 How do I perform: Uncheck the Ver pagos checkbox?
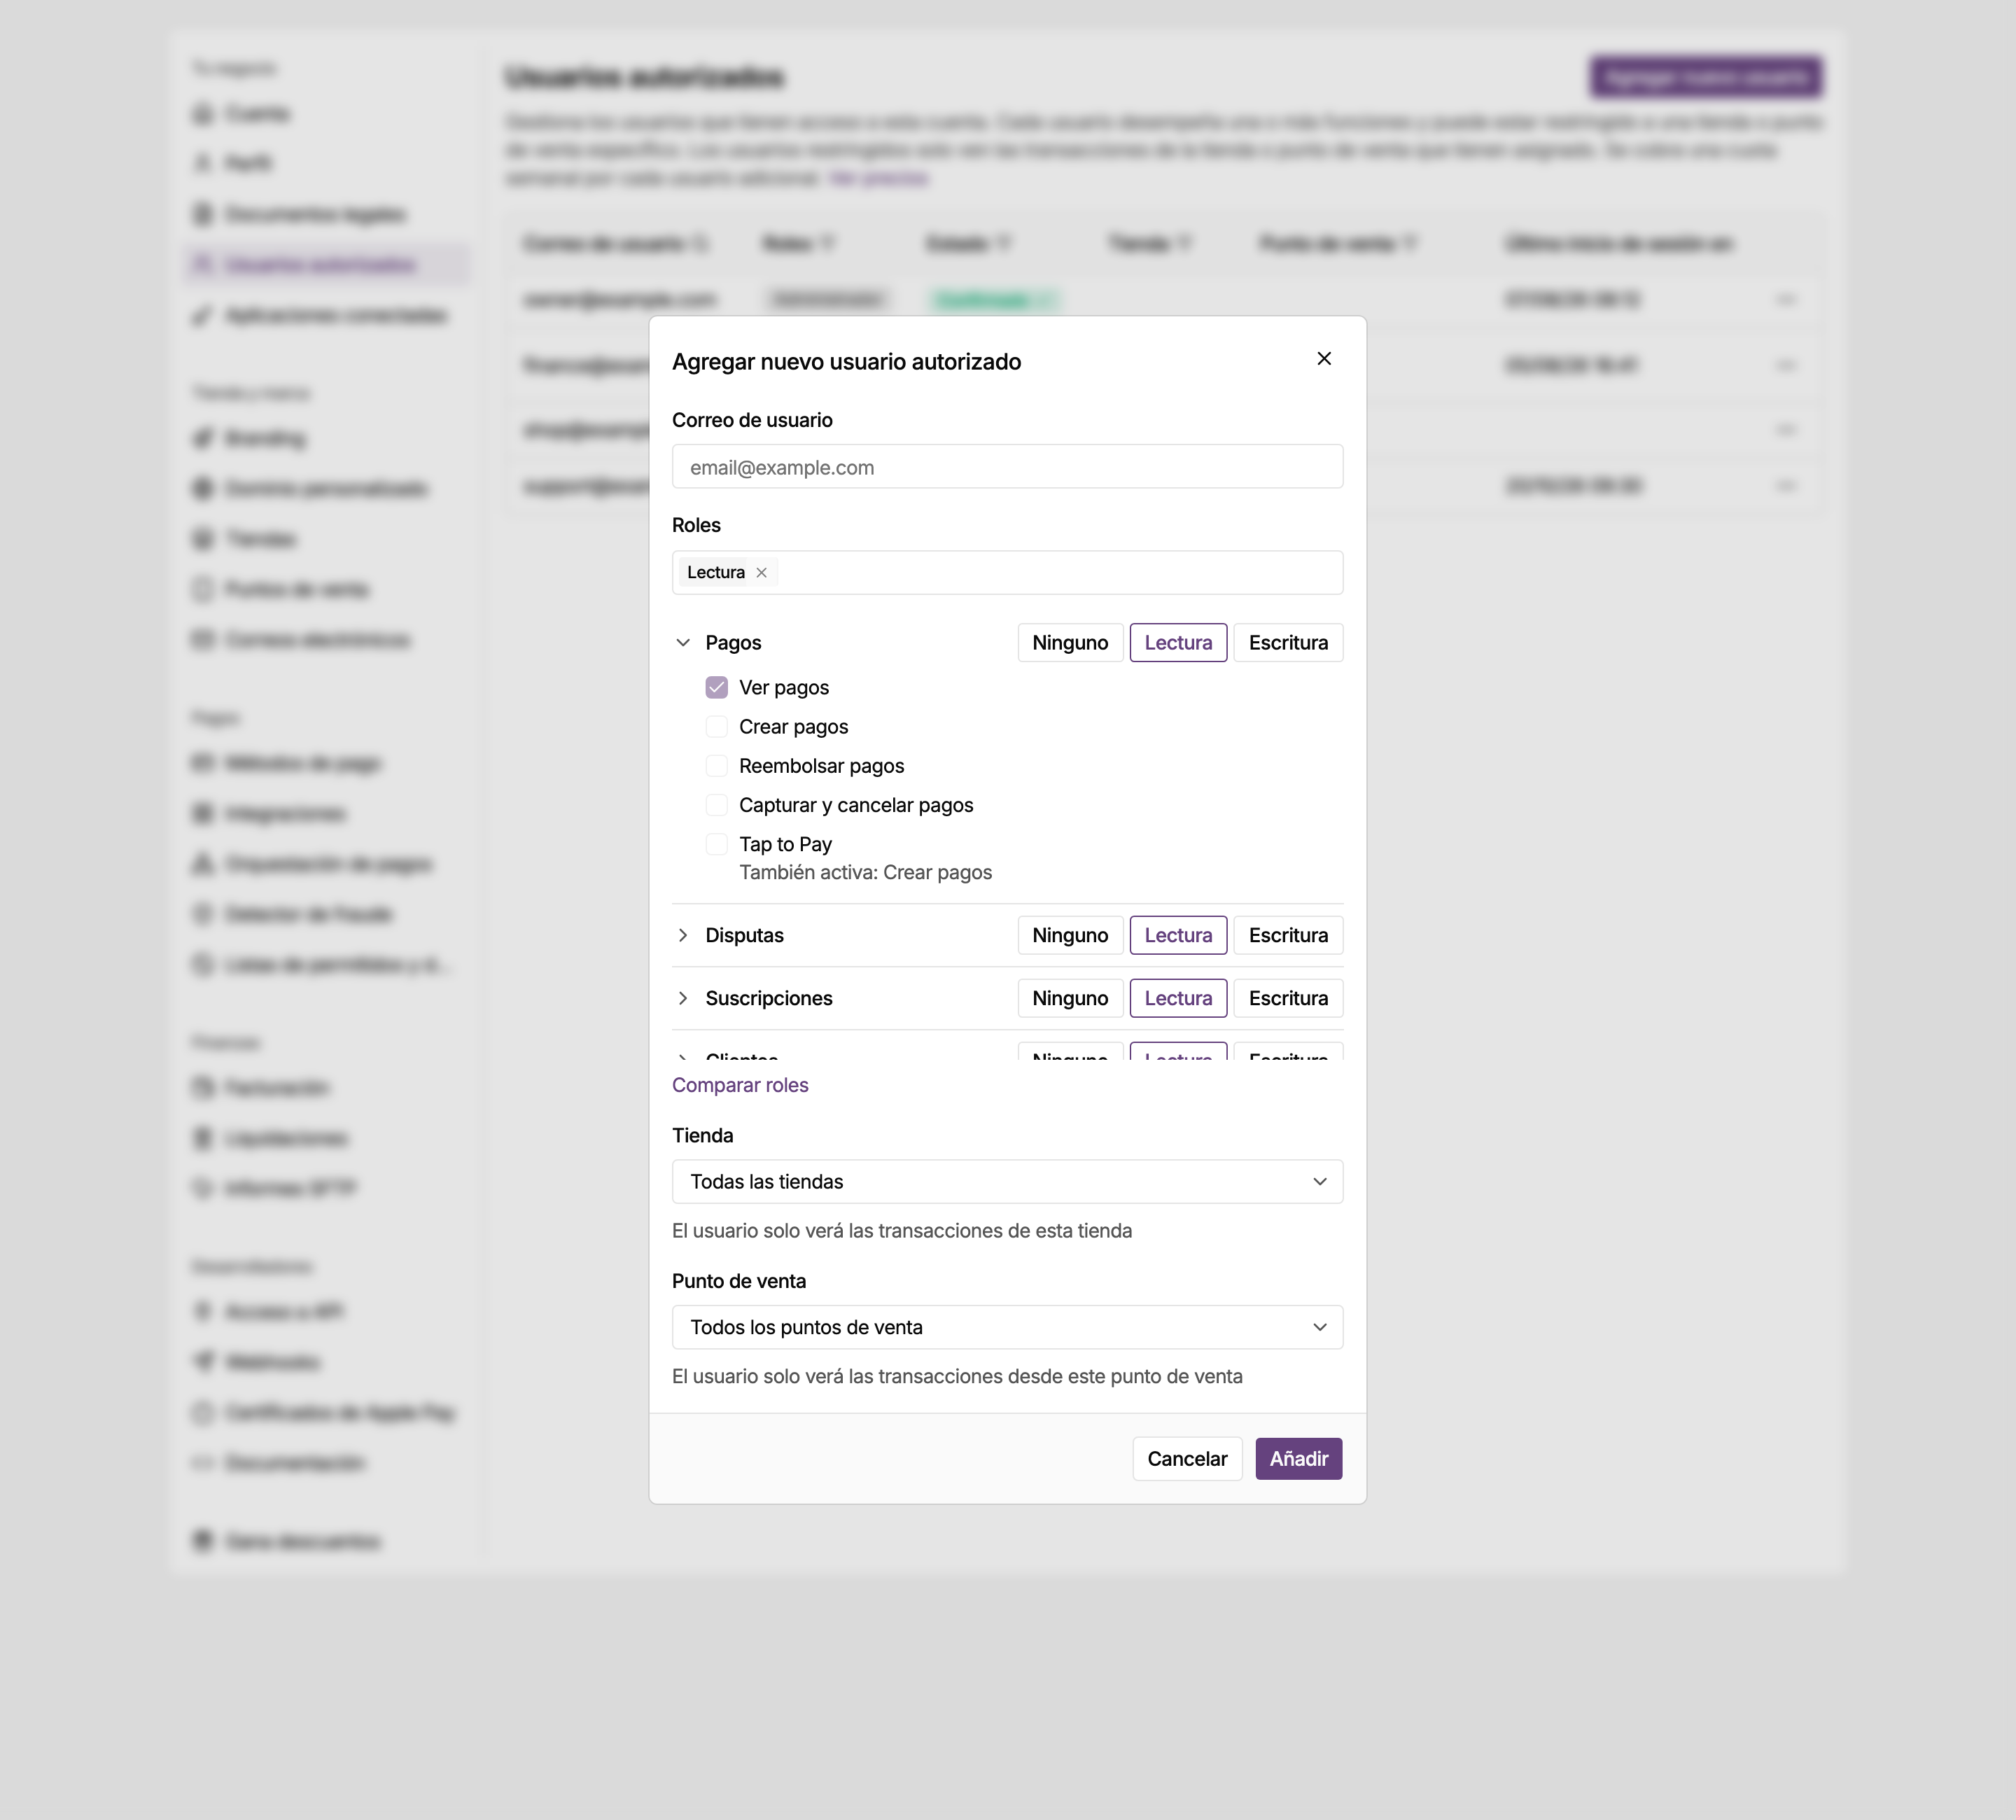[x=716, y=688]
